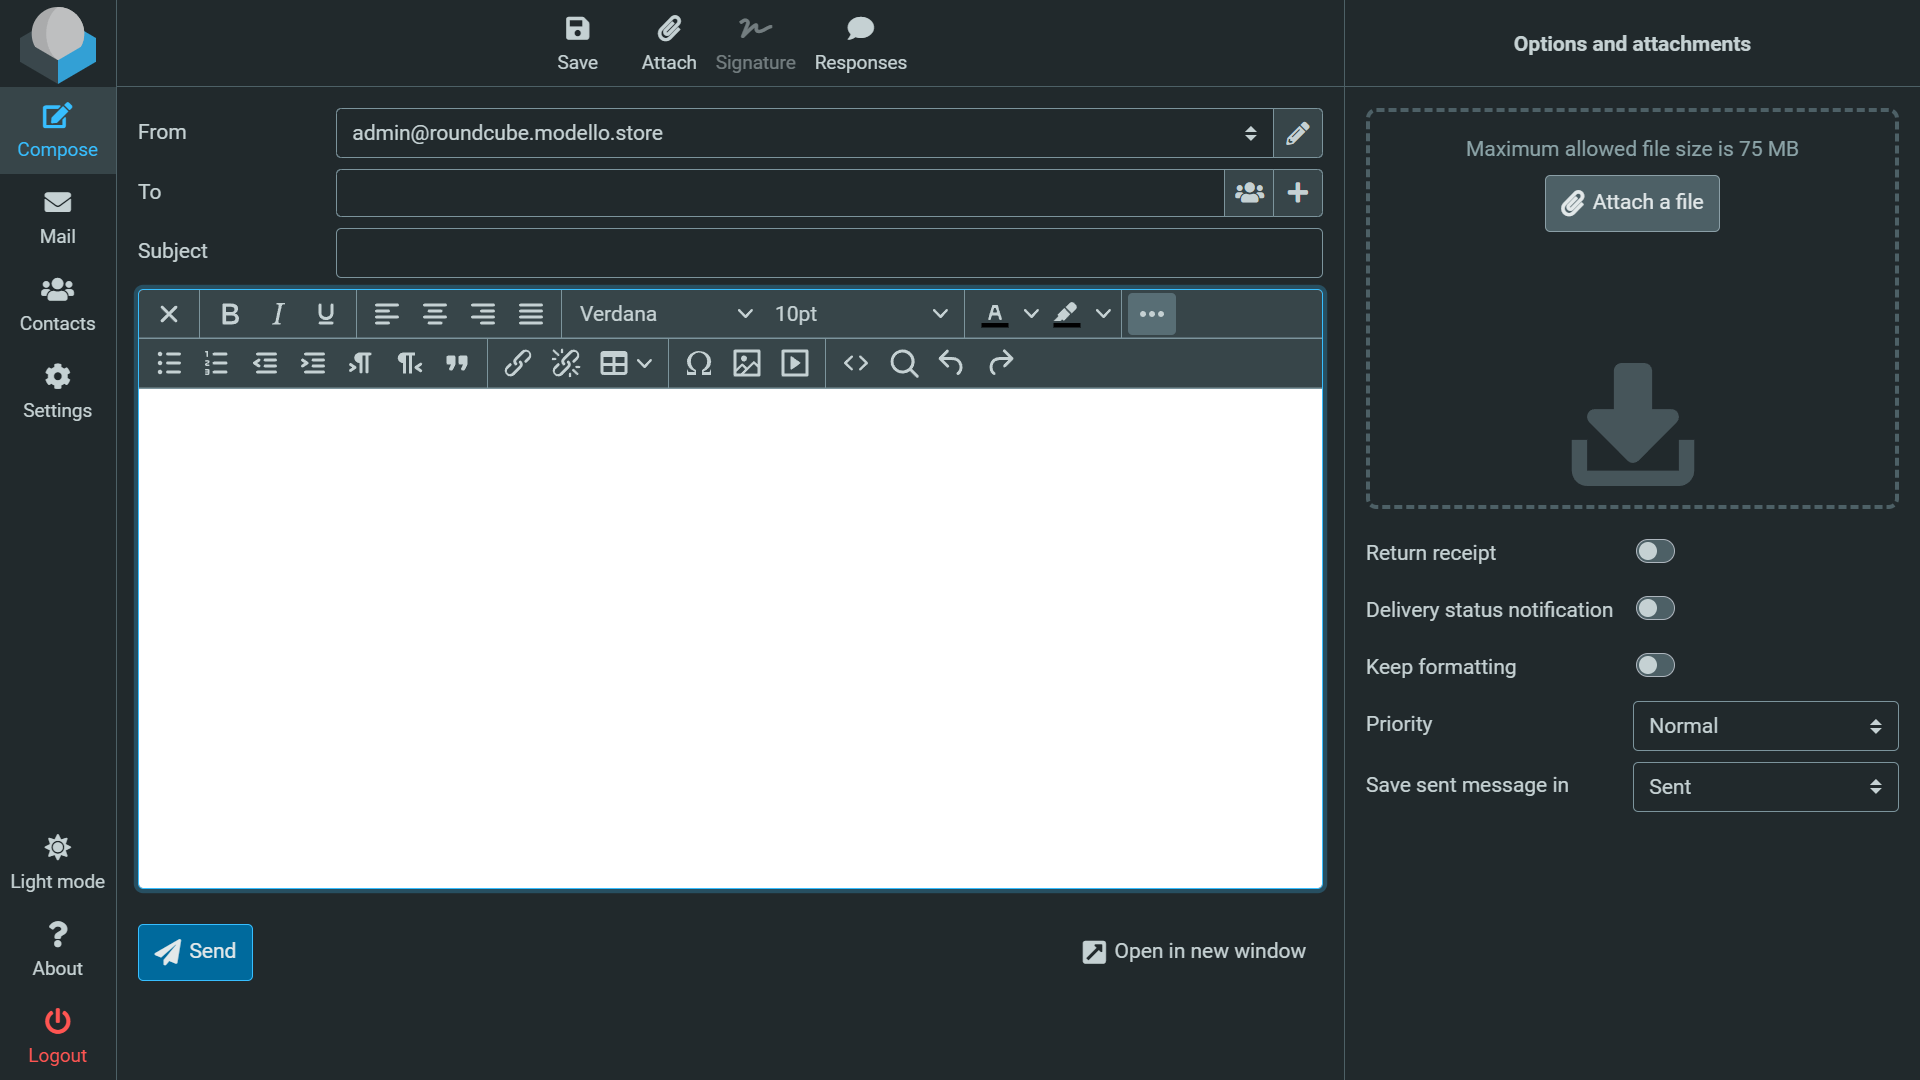Open the table insert dropdown

(626, 363)
